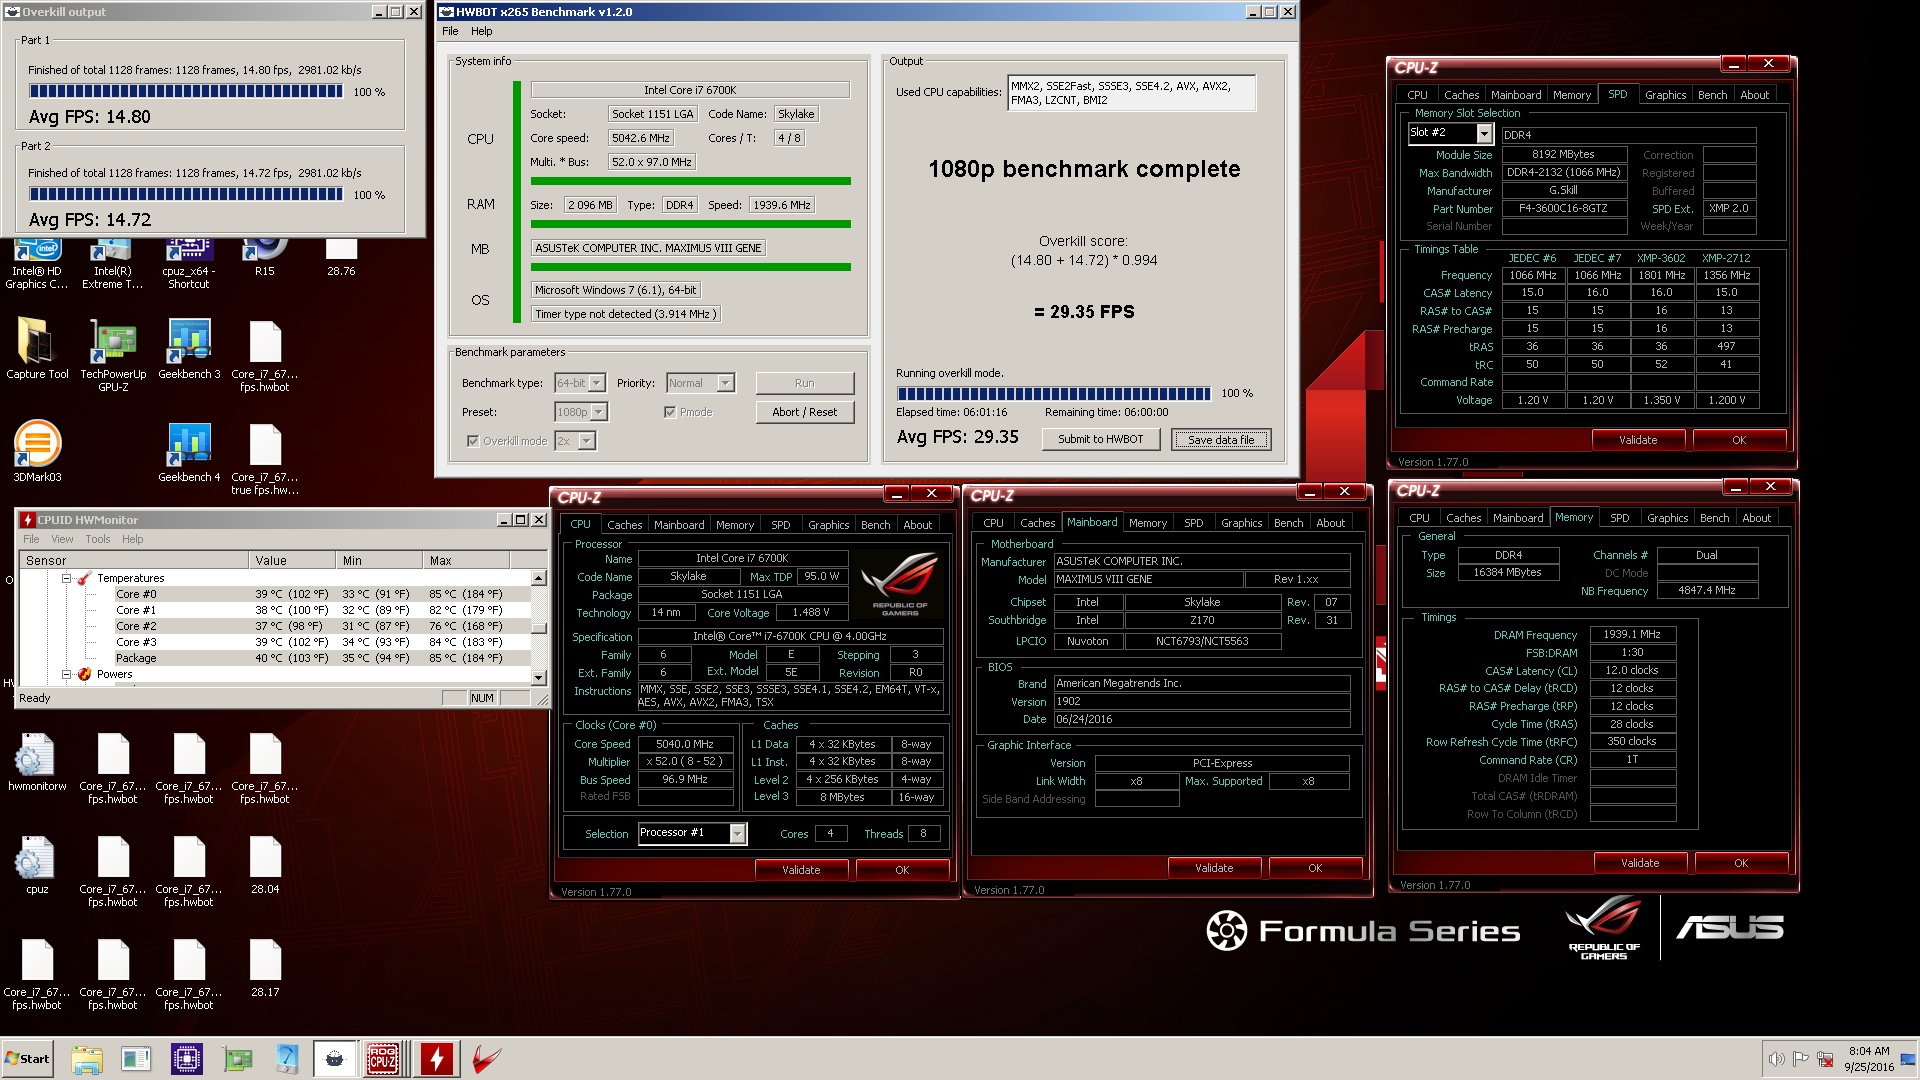This screenshot has height=1080, width=1920.
Task: Click Abort / Reset button
Action: pos(804,412)
